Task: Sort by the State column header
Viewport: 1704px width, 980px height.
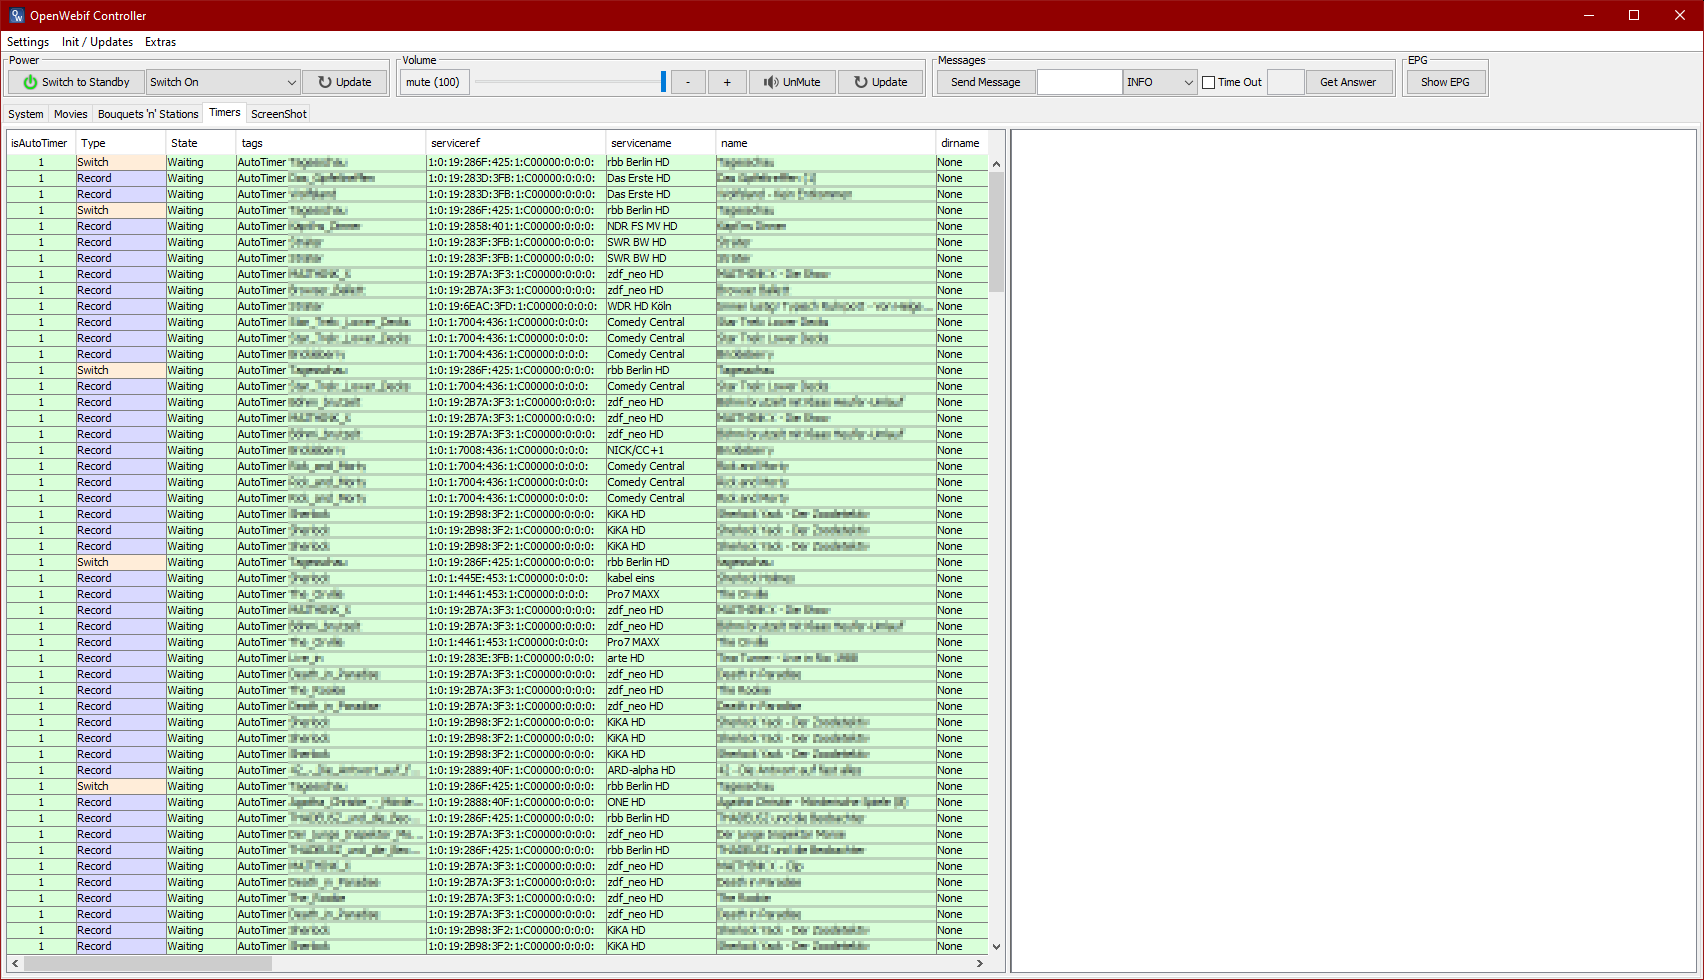Action: pyautogui.click(x=201, y=143)
